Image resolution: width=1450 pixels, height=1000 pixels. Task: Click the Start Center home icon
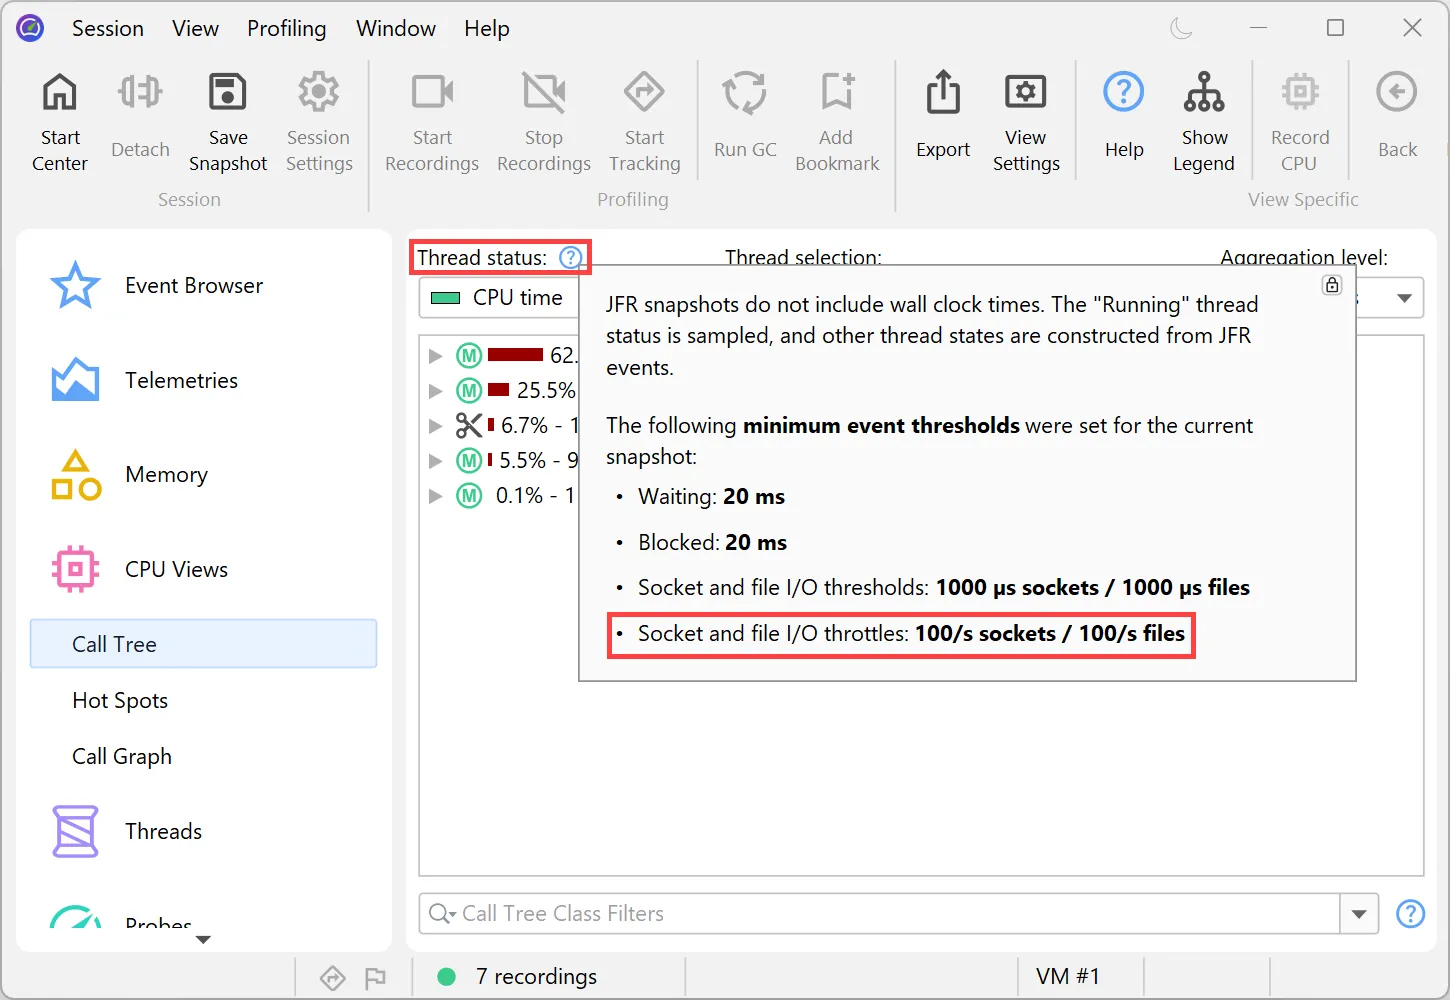(60, 93)
